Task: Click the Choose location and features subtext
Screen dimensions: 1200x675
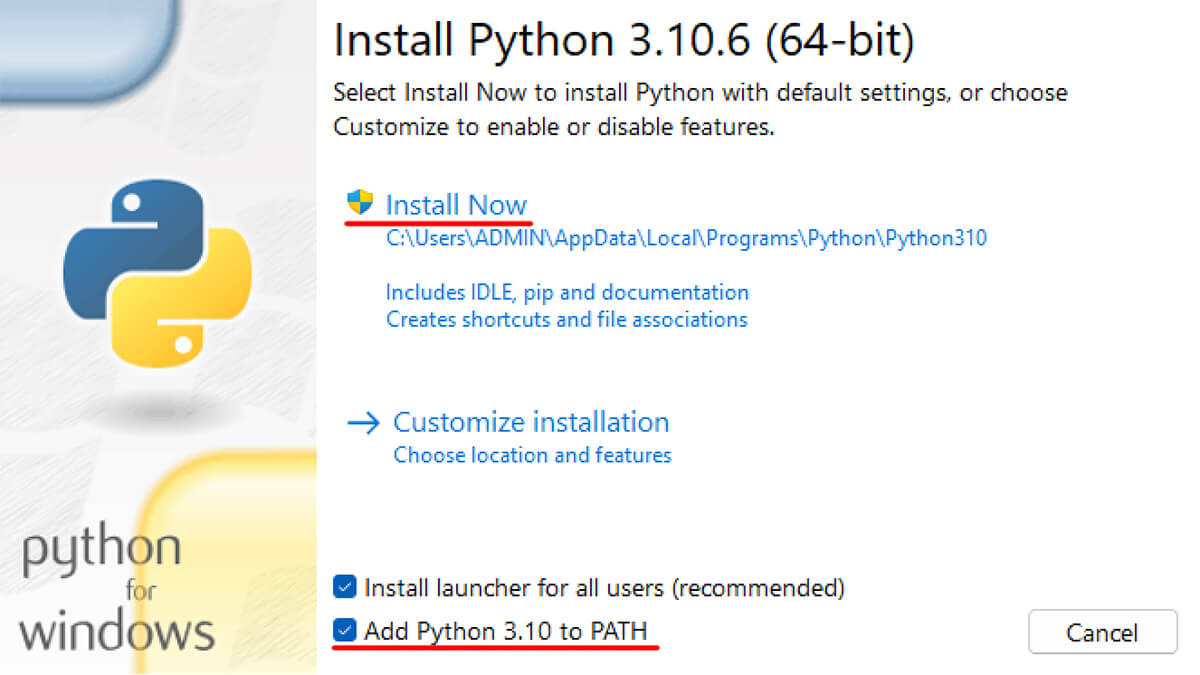Action: 532,455
